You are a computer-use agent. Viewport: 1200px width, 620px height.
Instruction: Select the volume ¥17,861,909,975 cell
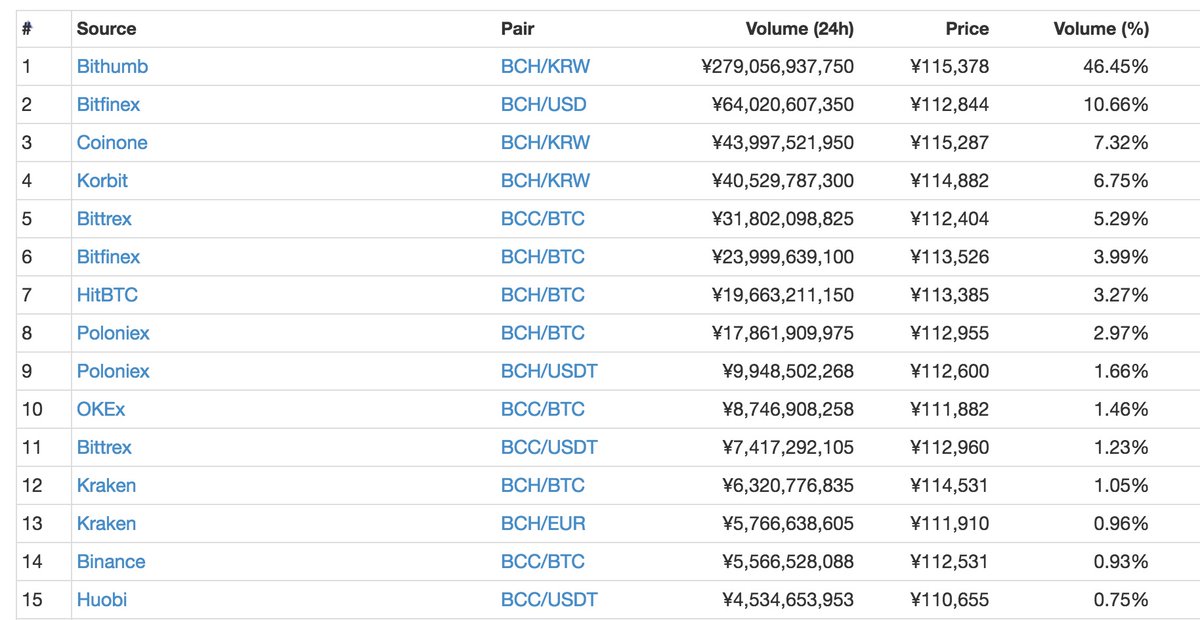tap(783, 333)
